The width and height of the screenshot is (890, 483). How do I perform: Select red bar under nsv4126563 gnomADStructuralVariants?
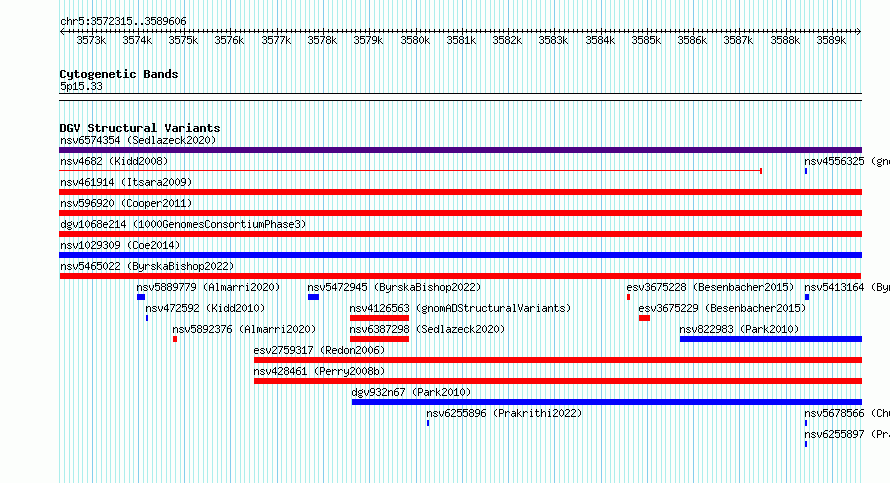coord(379,318)
